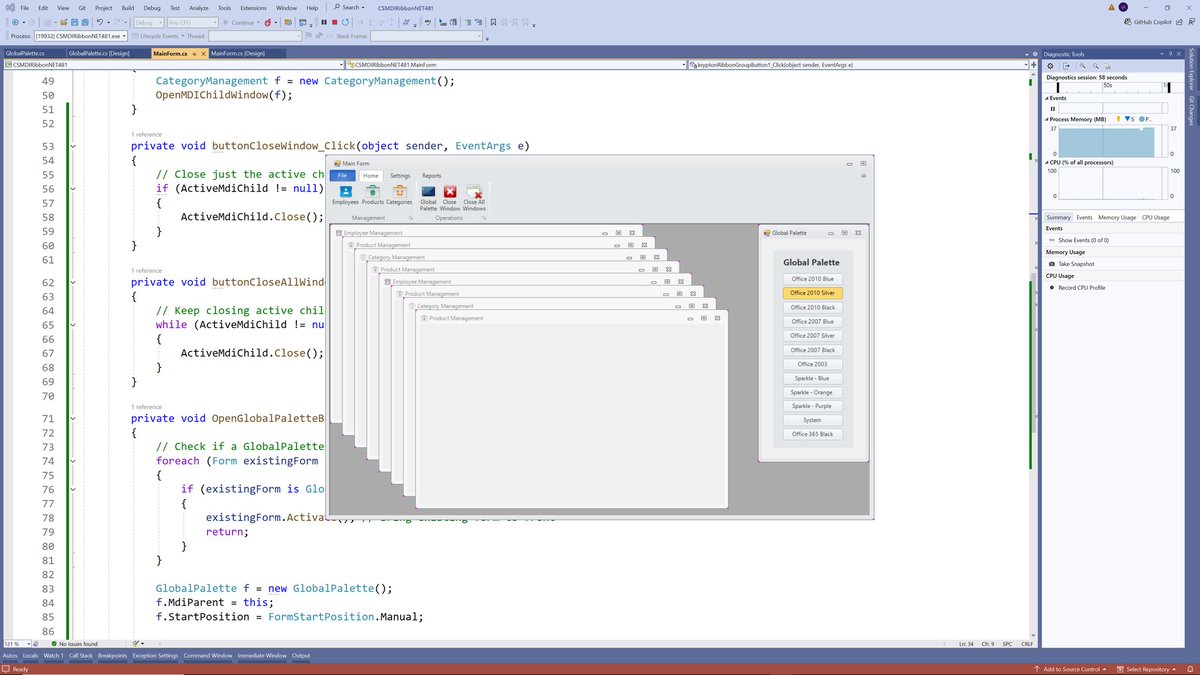Click the Break All pause icon in toolbar
Screen dimensions: 1200x675
point(323,22)
